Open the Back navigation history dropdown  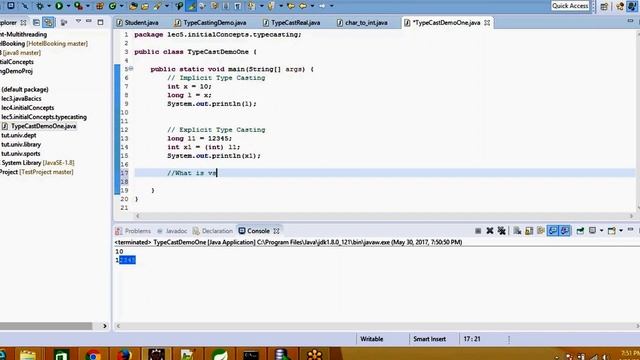click(x=312, y=6)
